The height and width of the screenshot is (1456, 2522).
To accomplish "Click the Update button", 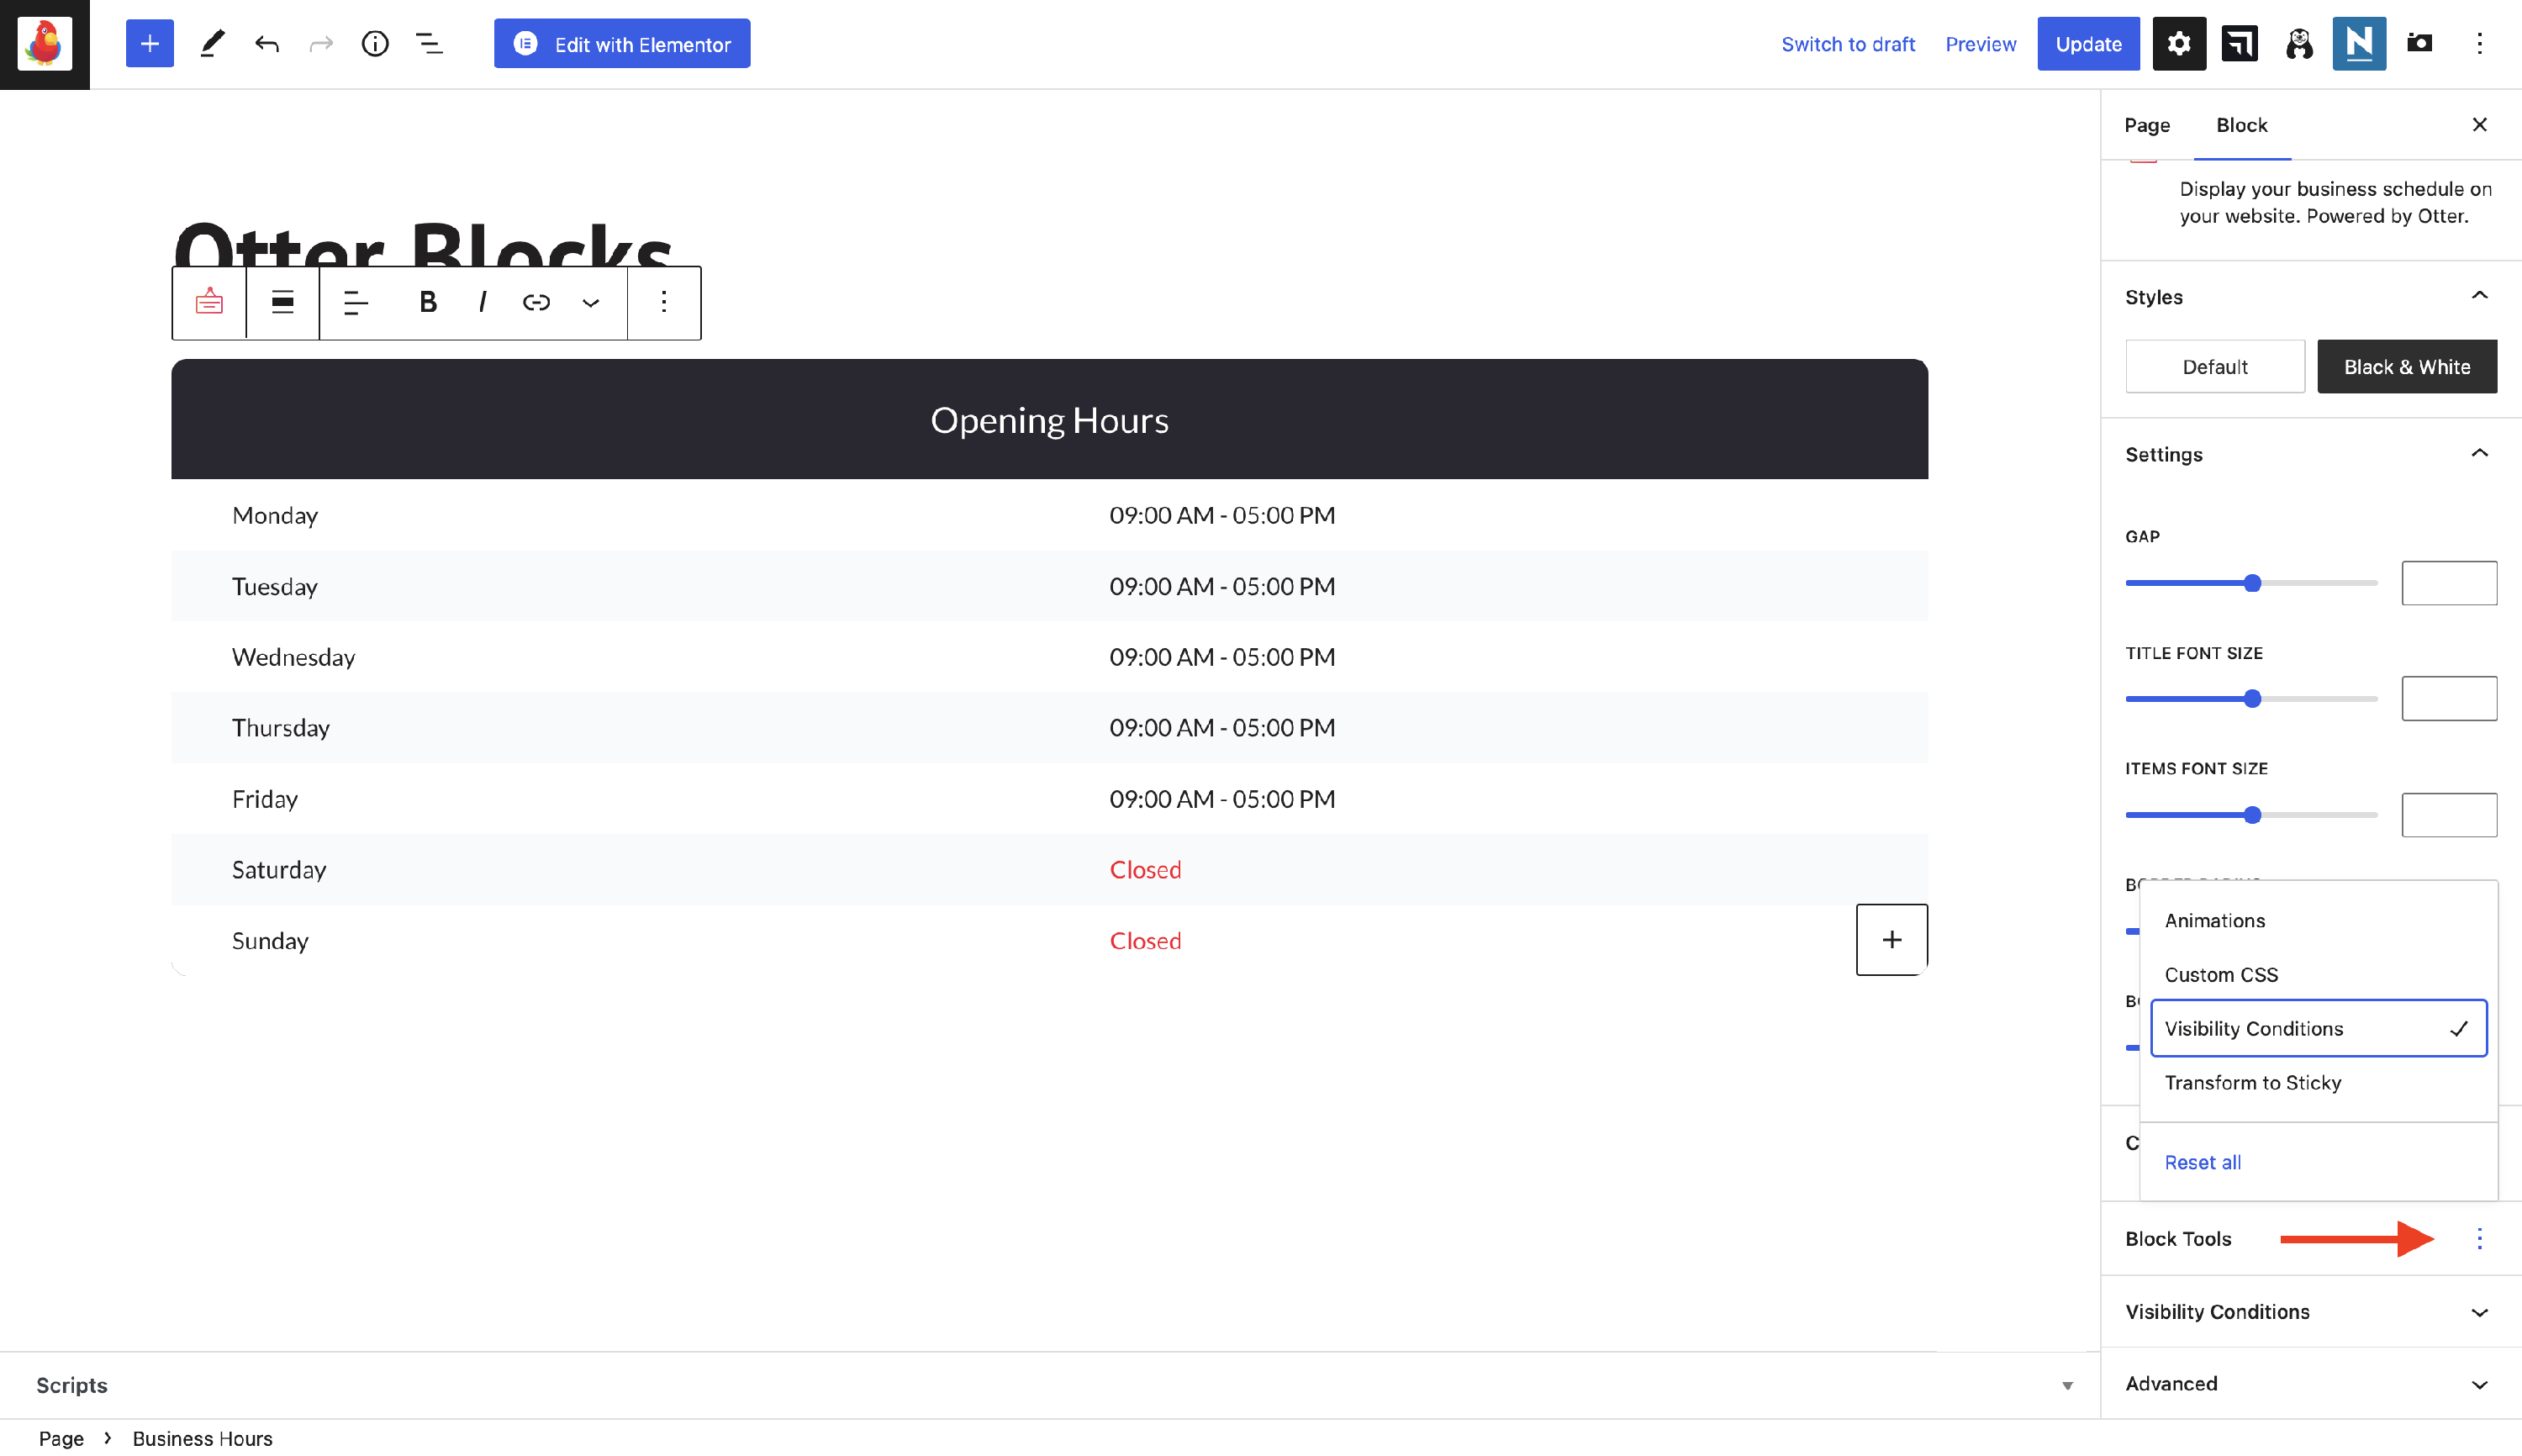I will point(2087,44).
